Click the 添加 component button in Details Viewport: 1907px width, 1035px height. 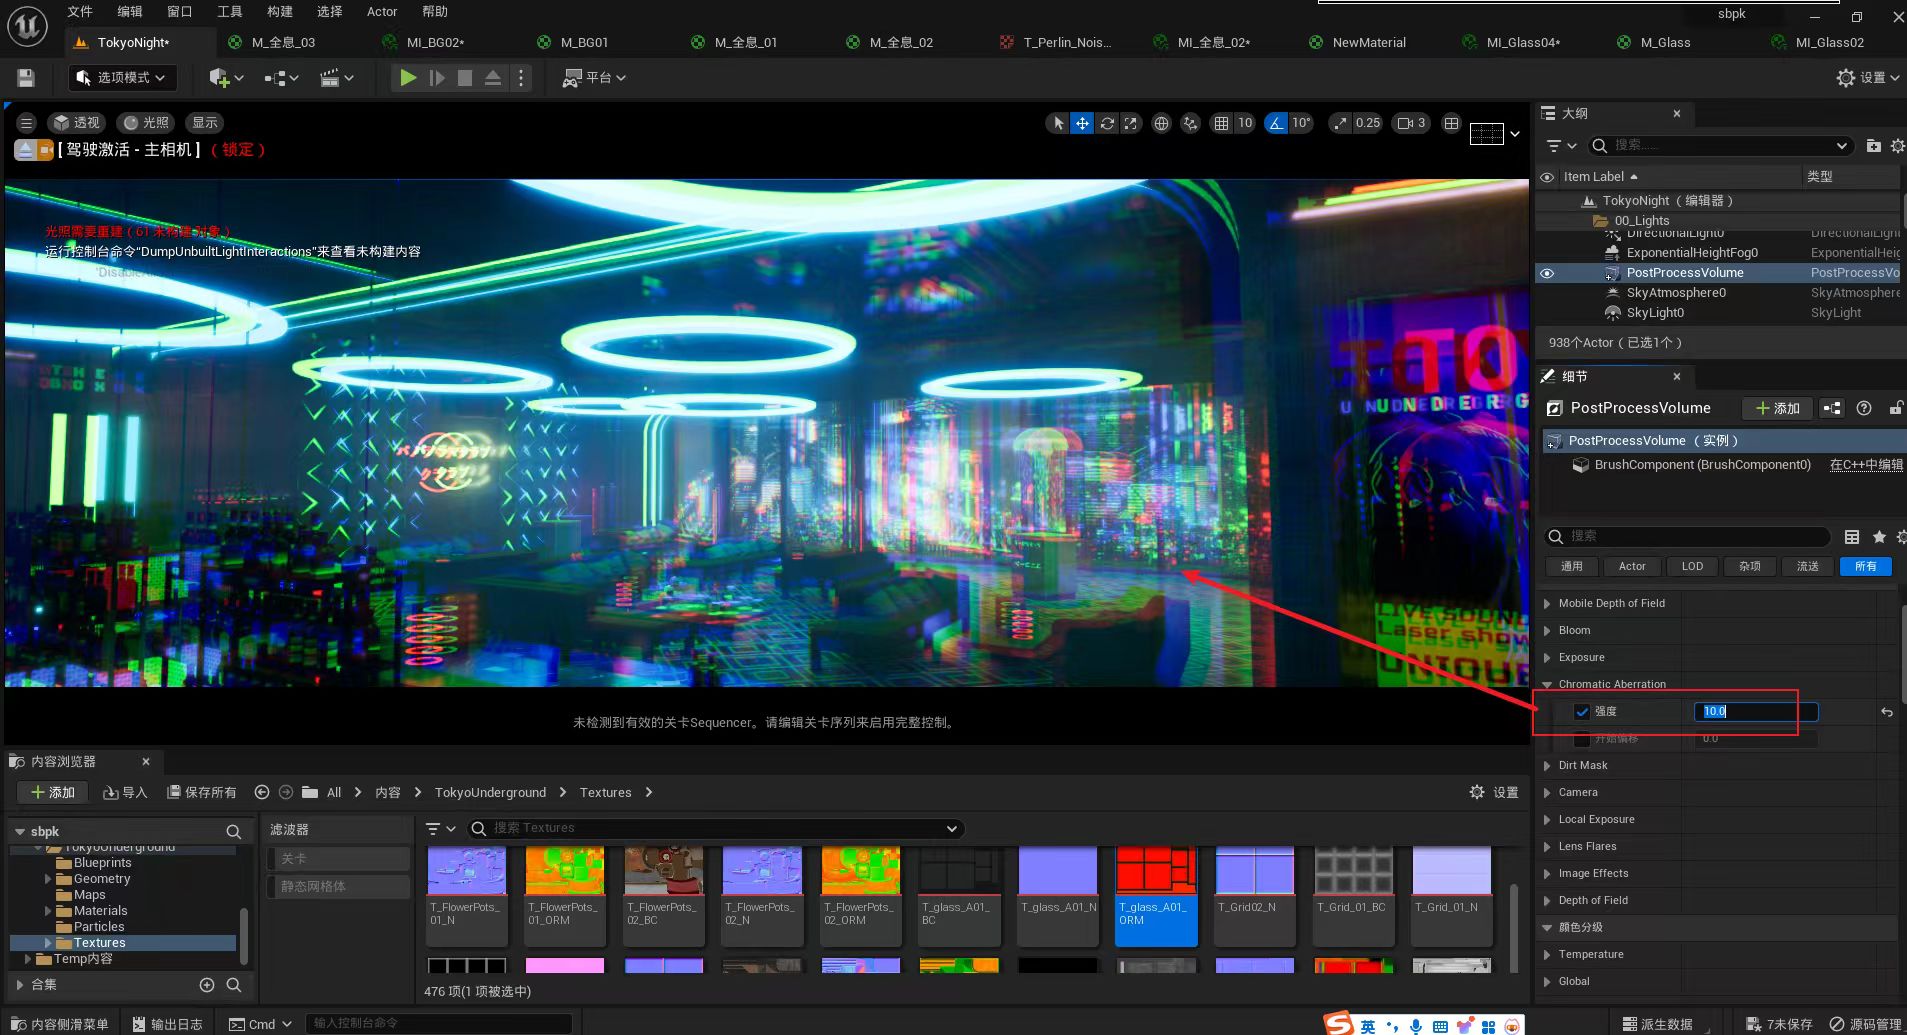tap(1778, 408)
